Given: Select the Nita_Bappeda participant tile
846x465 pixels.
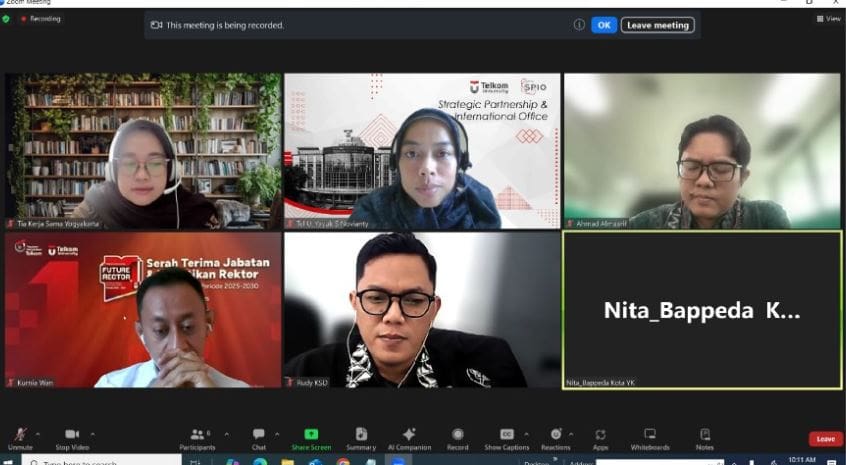Looking at the screenshot, I should point(702,310).
